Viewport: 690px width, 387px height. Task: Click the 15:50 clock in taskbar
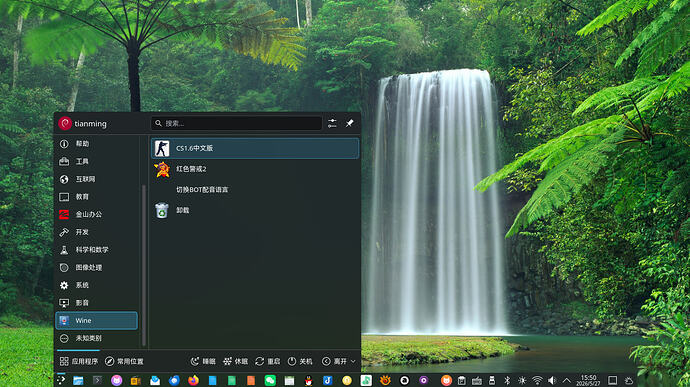coord(588,380)
